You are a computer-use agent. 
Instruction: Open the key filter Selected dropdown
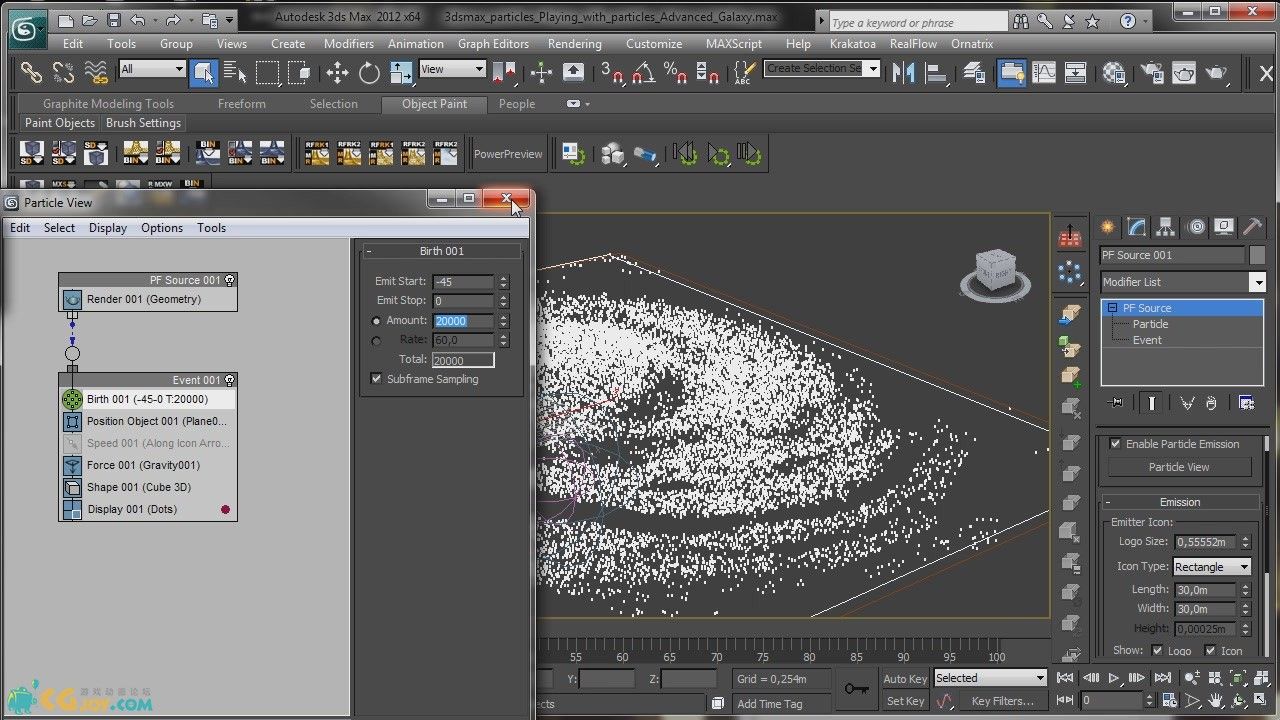tap(990, 678)
